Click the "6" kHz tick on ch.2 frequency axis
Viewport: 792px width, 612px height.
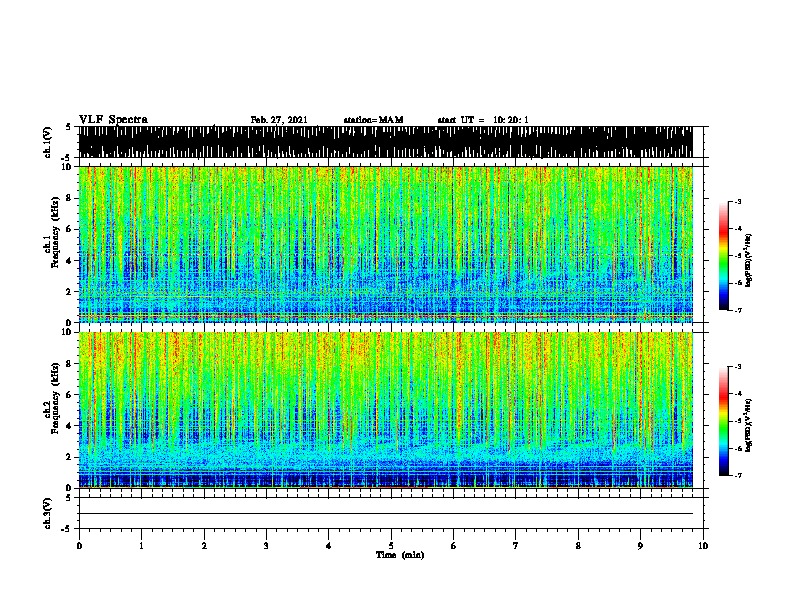pos(70,395)
